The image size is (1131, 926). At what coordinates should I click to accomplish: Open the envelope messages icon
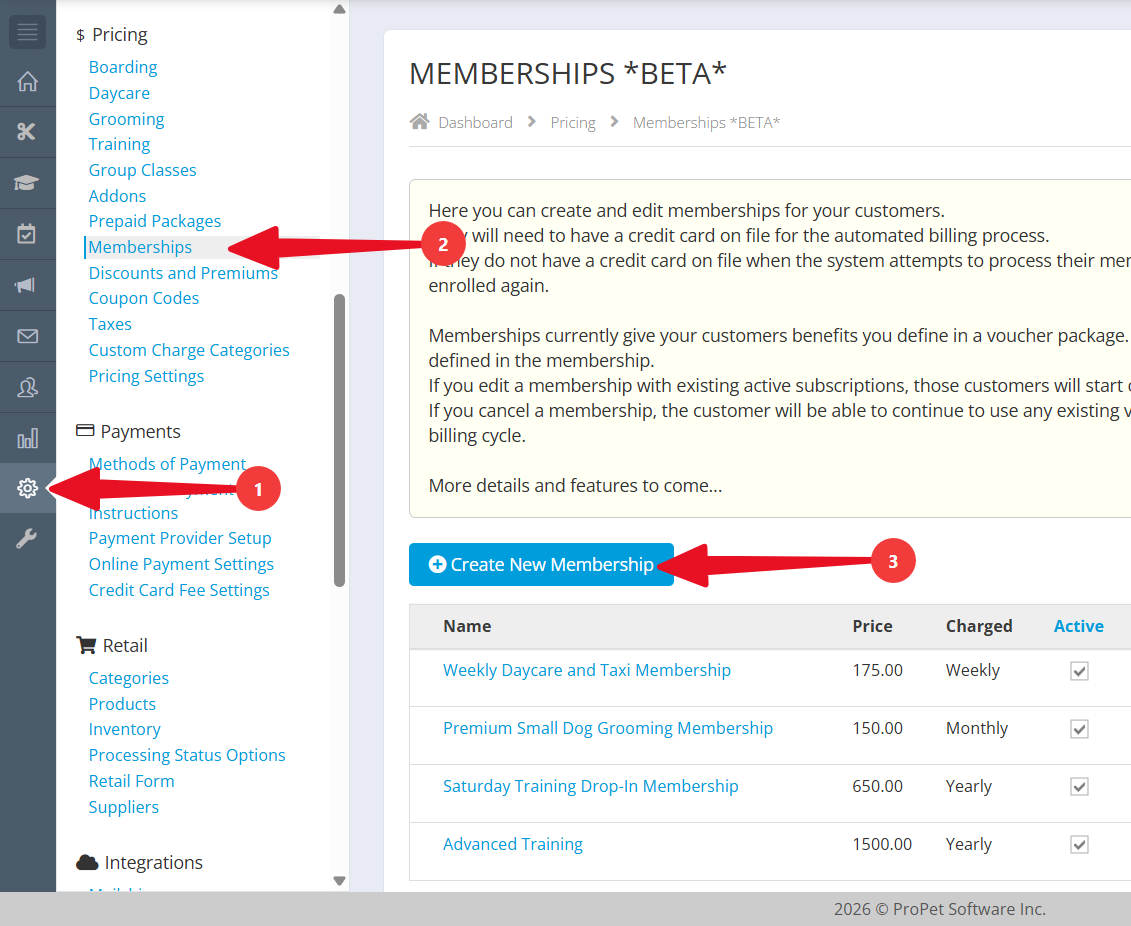(x=27, y=336)
